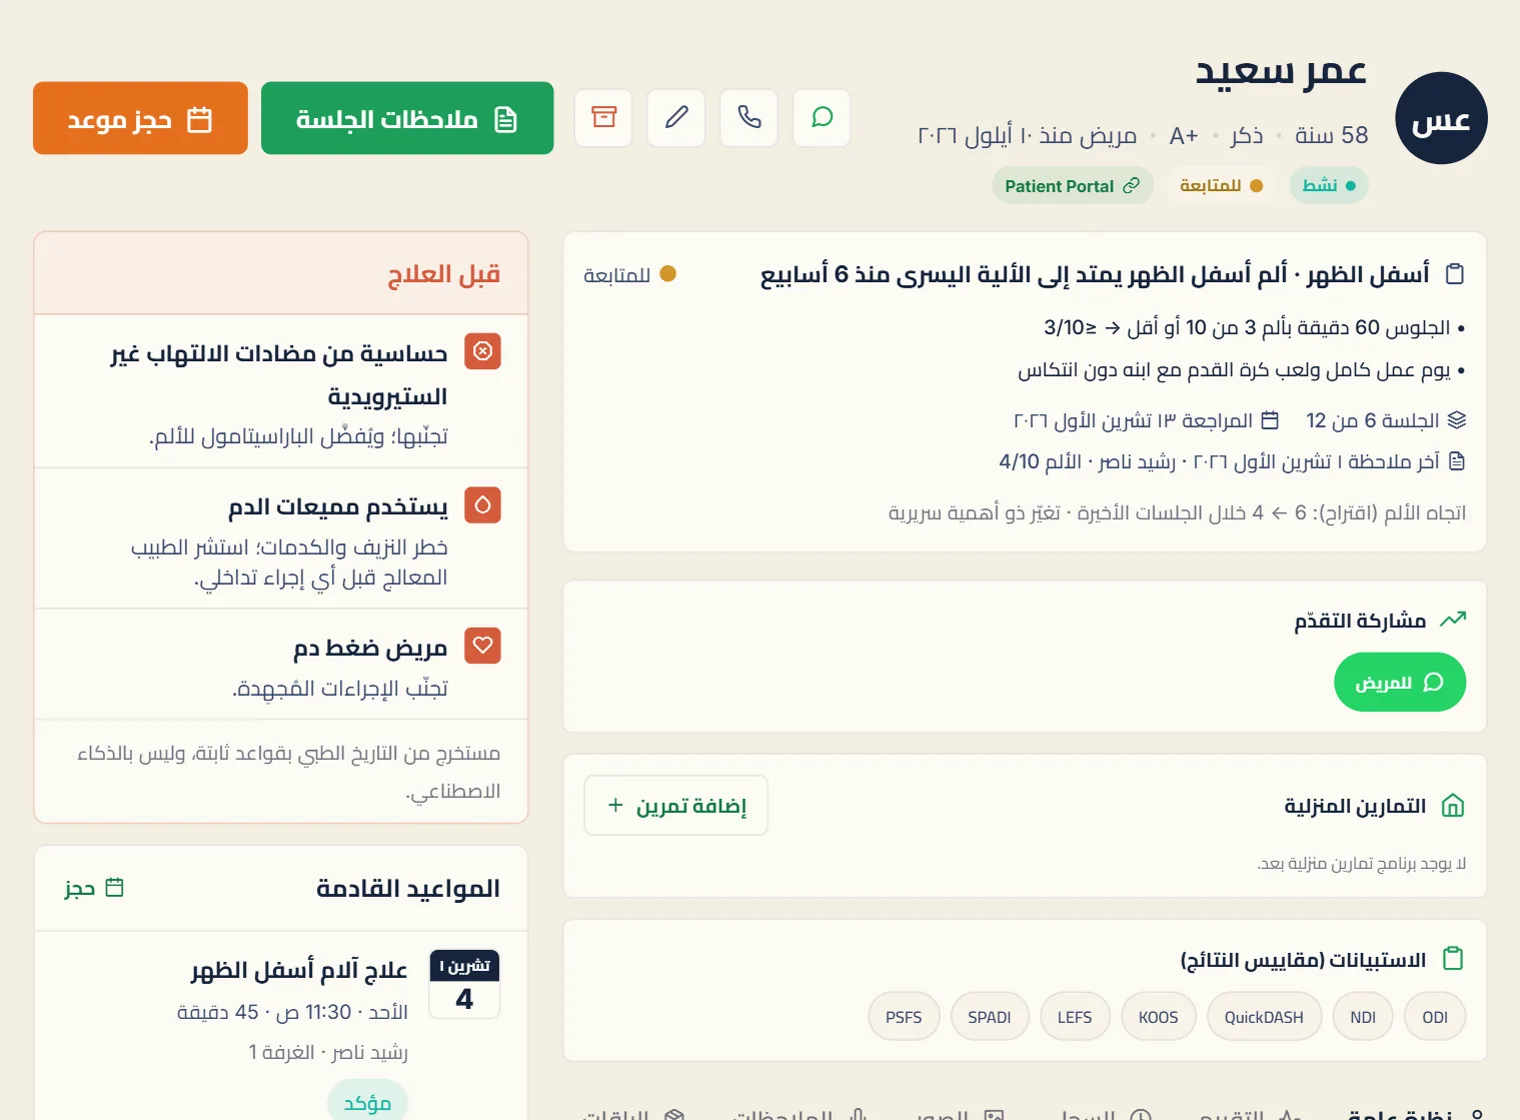Select the ODI questionnaire chip
1520x1120 pixels.
point(1435,1017)
